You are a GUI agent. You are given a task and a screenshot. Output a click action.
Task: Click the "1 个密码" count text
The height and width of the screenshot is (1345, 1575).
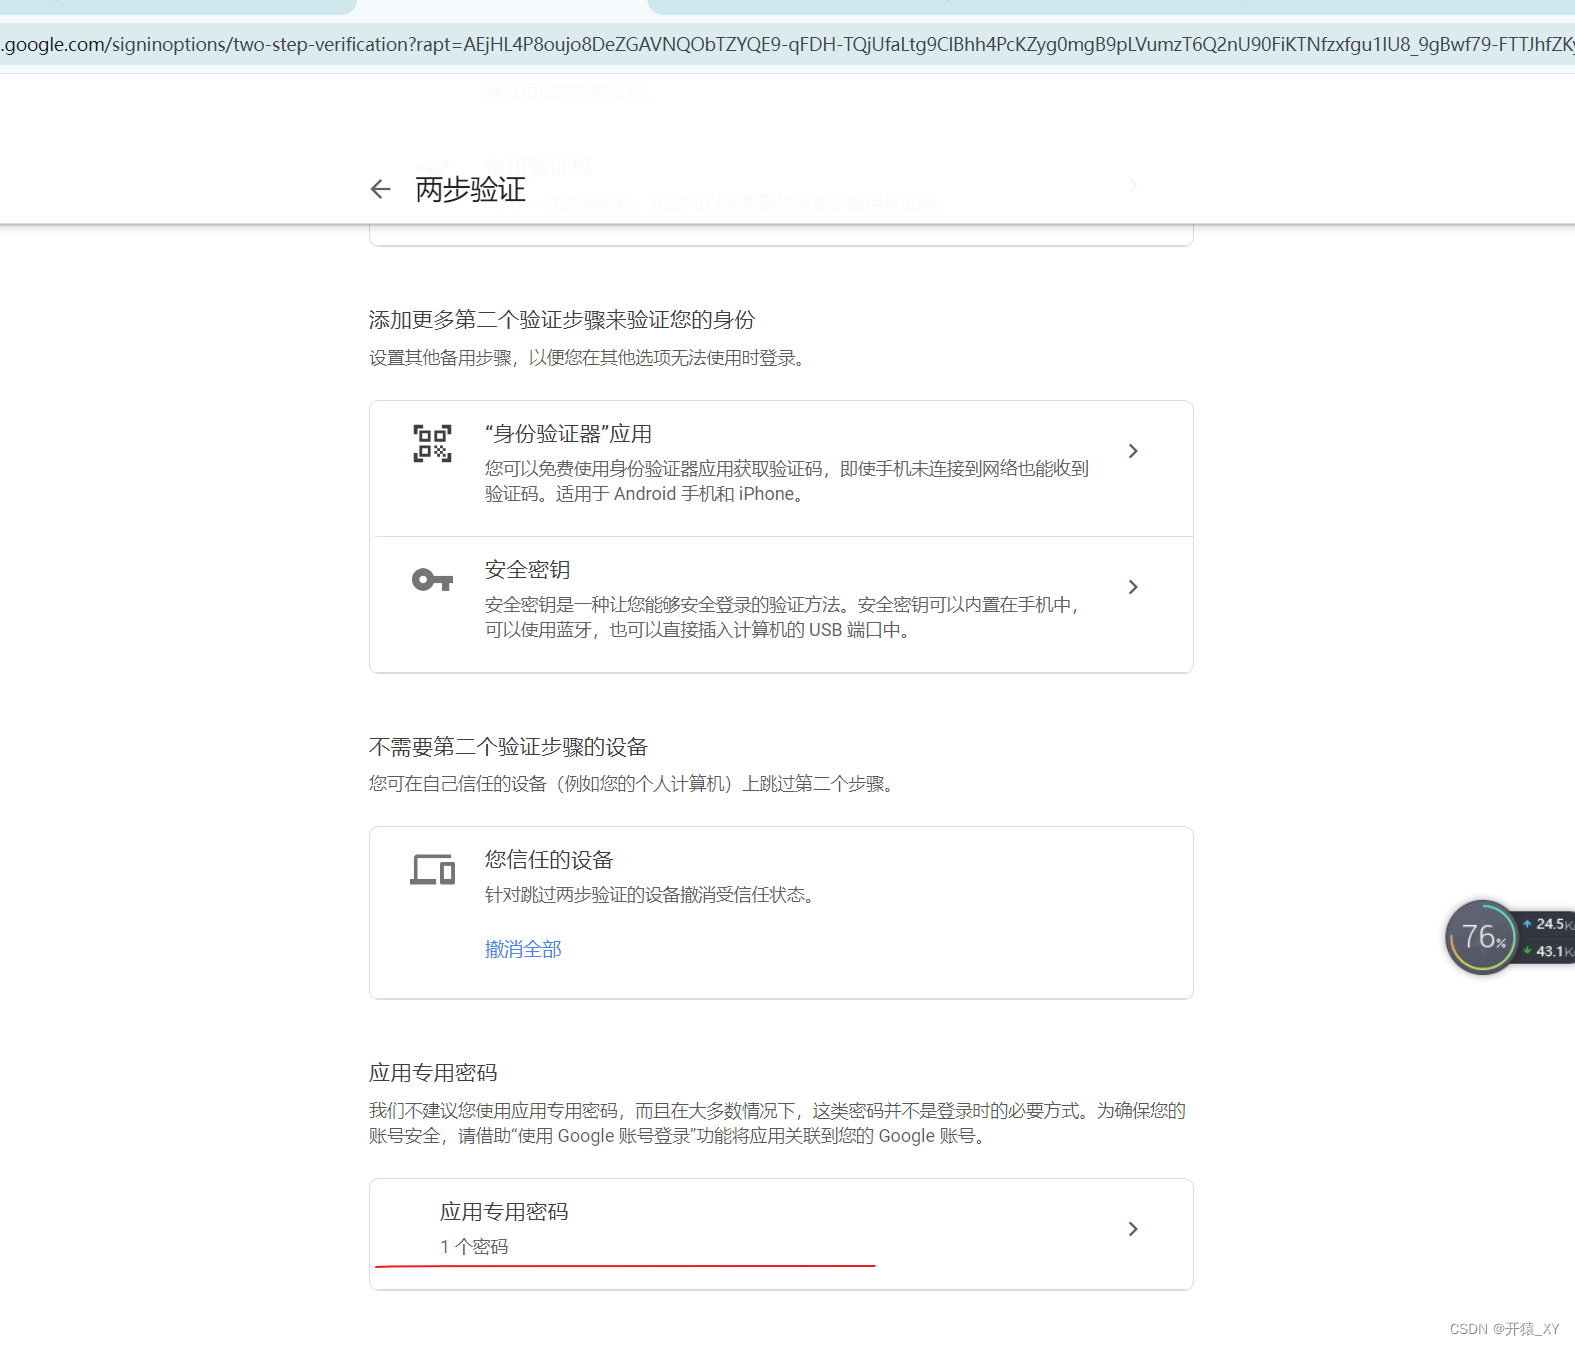pos(474,1247)
